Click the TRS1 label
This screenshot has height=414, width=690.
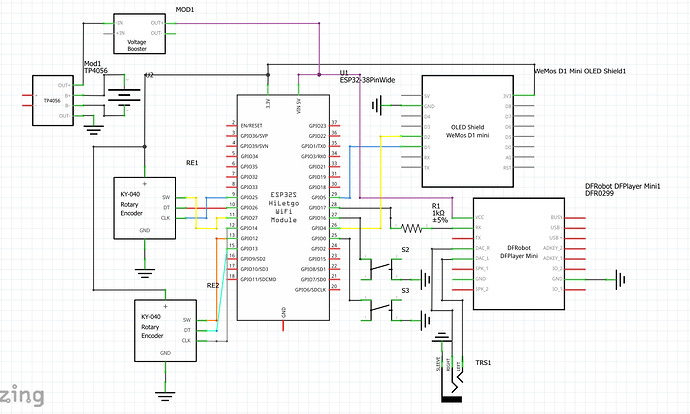pyautogui.click(x=483, y=363)
